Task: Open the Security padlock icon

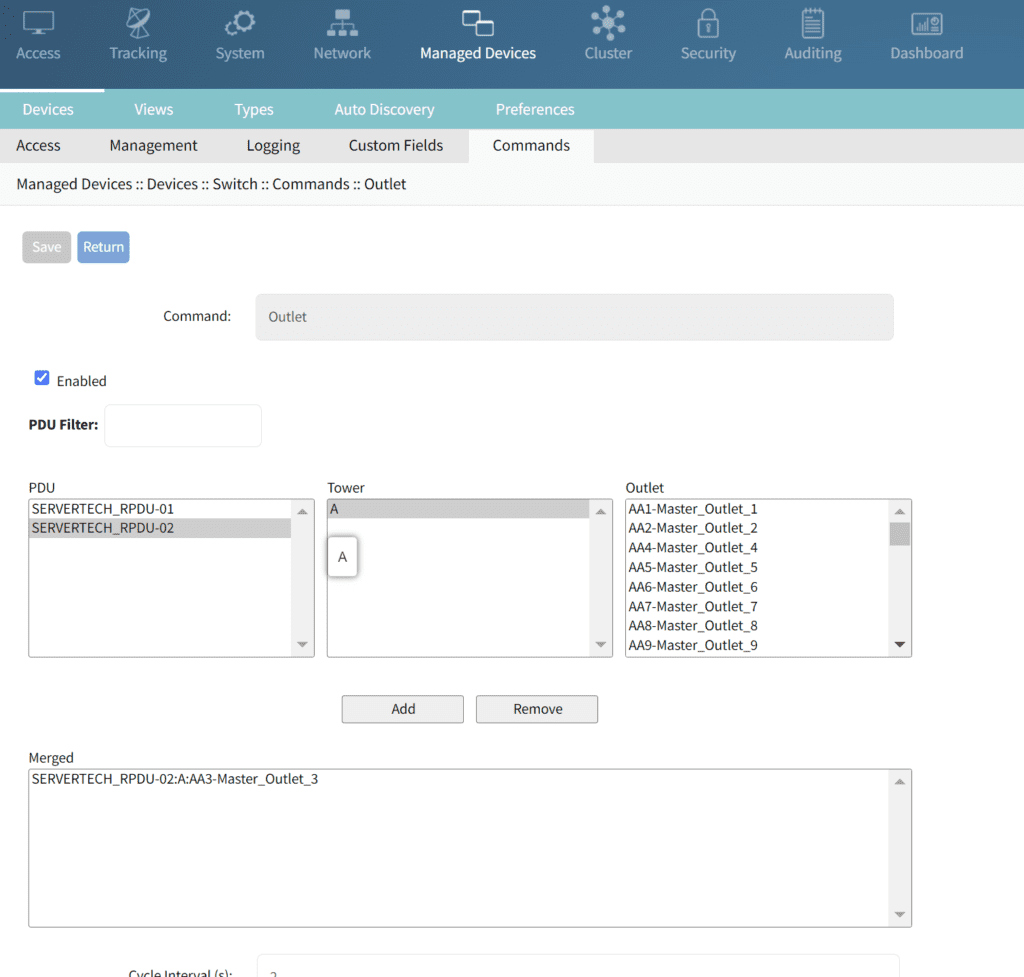Action: (708, 23)
